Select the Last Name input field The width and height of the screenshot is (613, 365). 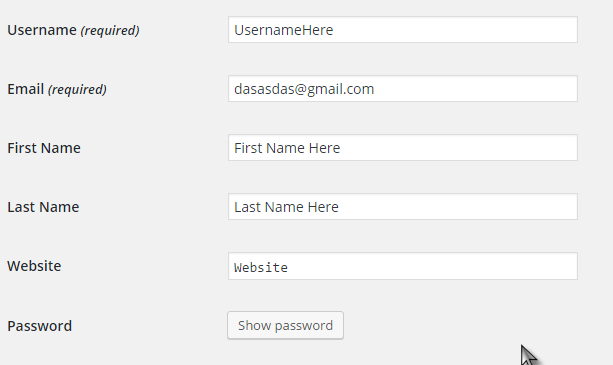[x=403, y=207]
